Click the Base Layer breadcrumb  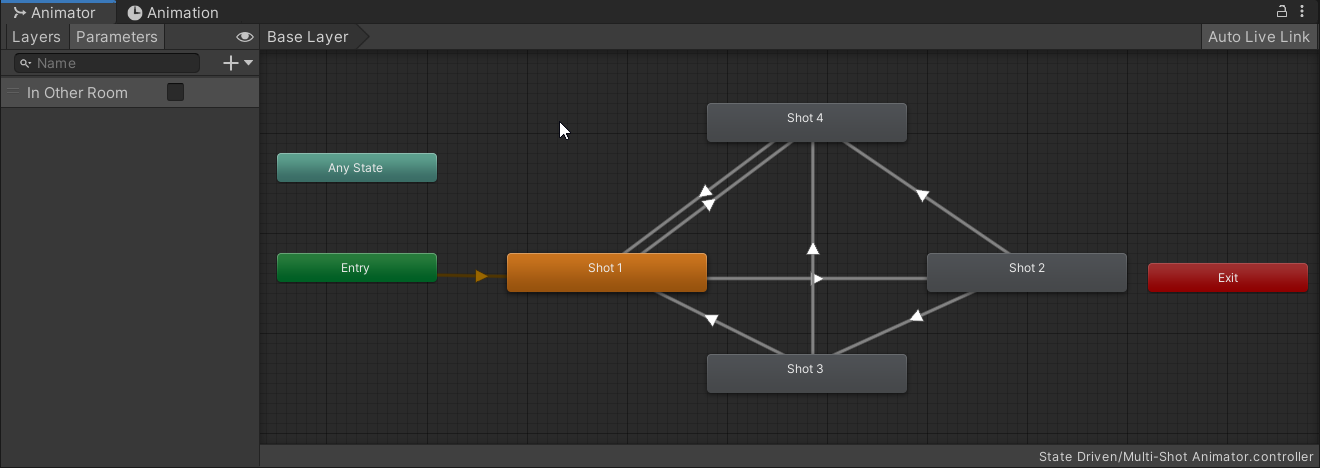pyautogui.click(x=308, y=37)
